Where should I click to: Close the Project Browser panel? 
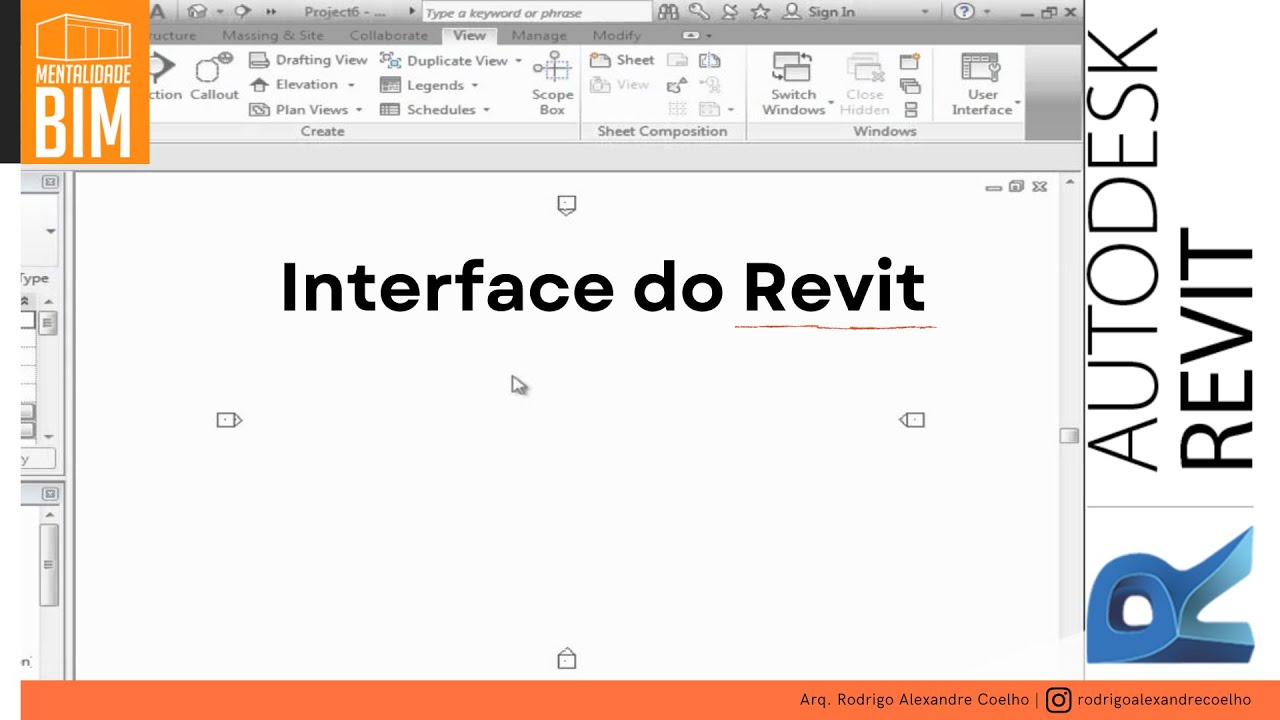49,493
